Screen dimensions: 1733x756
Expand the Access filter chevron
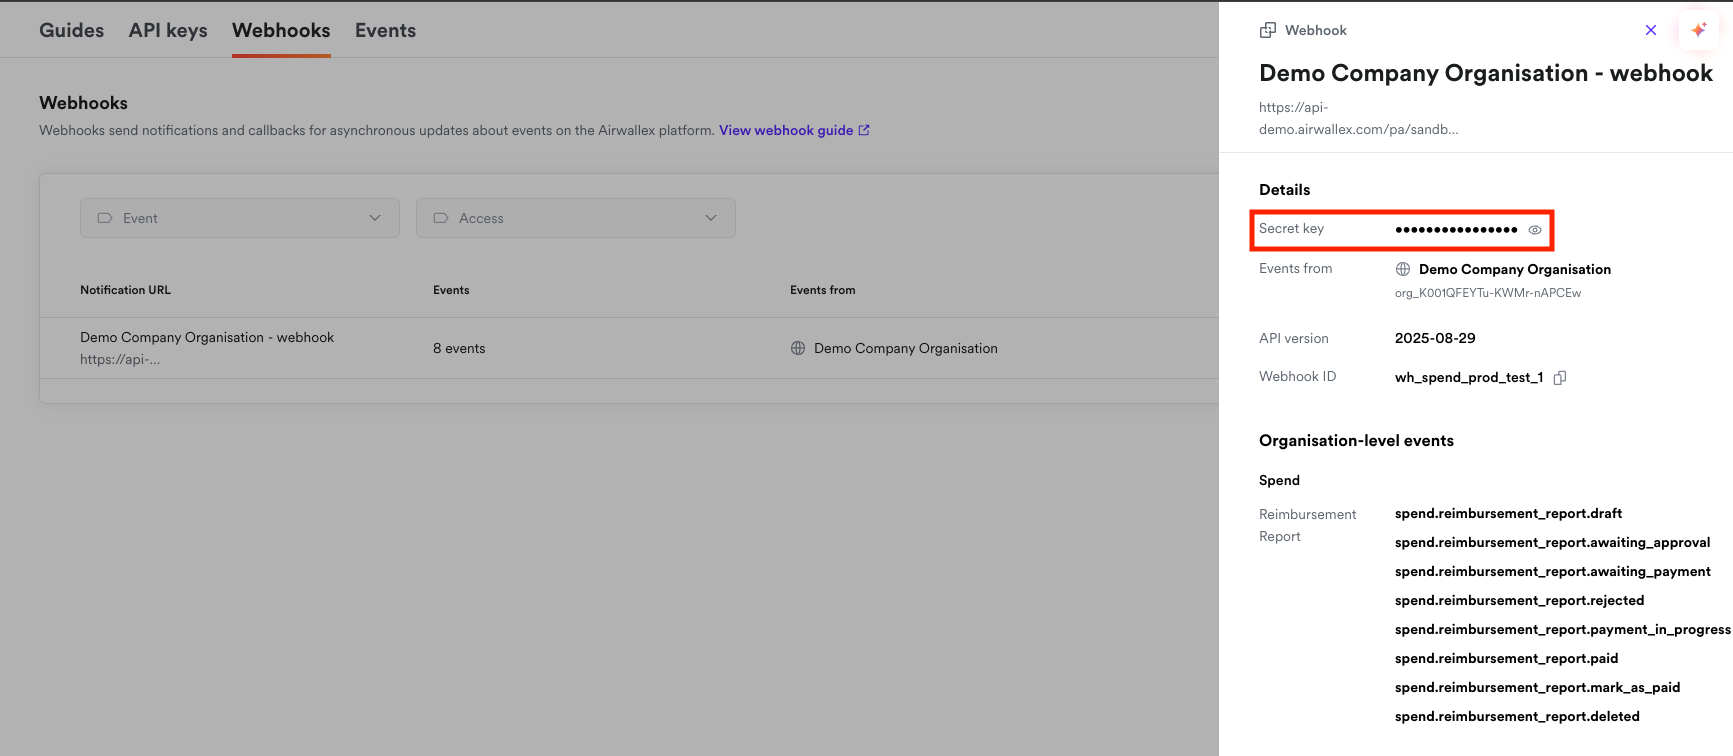(711, 218)
